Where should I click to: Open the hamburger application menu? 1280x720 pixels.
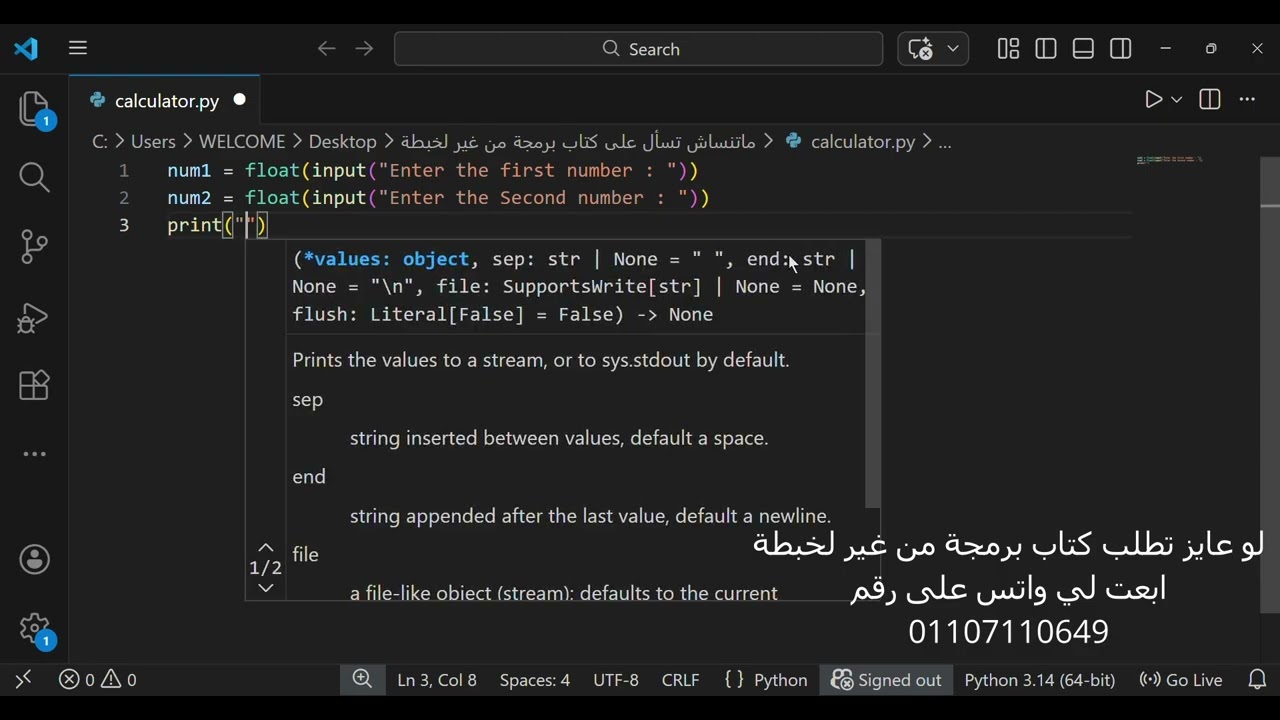pos(78,48)
